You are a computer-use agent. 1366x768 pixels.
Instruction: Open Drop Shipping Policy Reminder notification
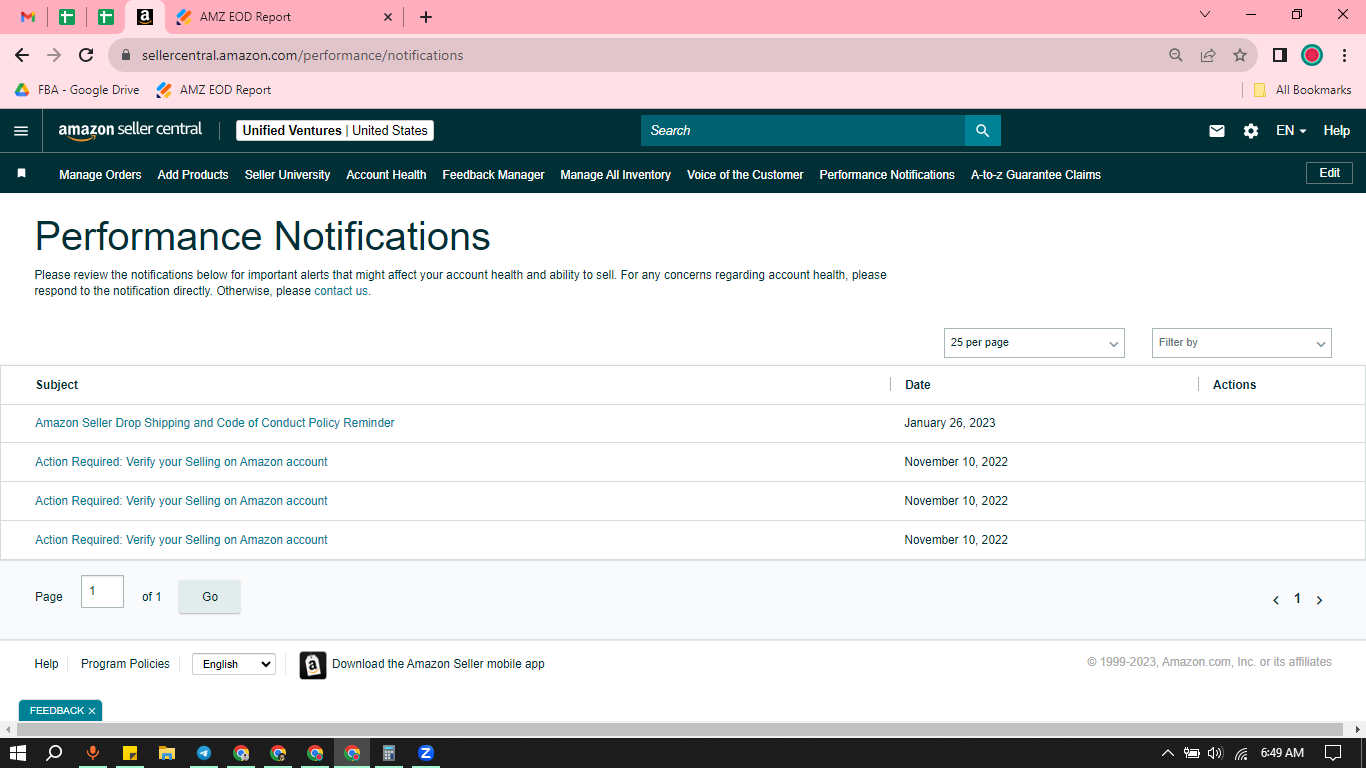(215, 423)
